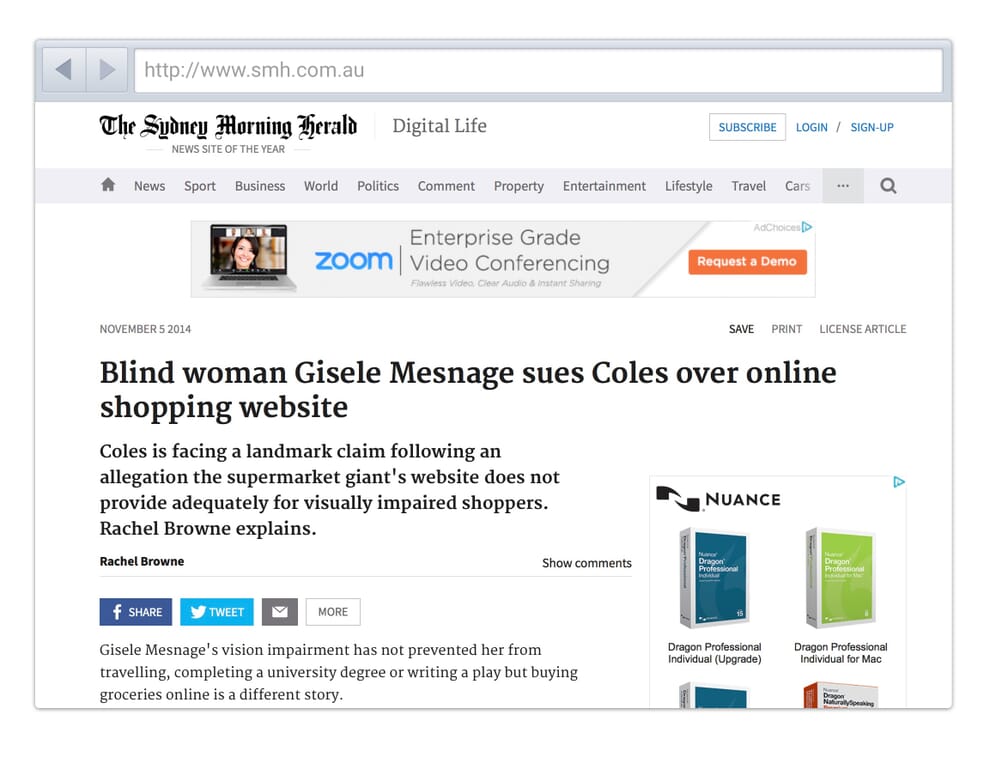Click the browser back arrow button
990x757 pixels.
pyautogui.click(x=64, y=69)
